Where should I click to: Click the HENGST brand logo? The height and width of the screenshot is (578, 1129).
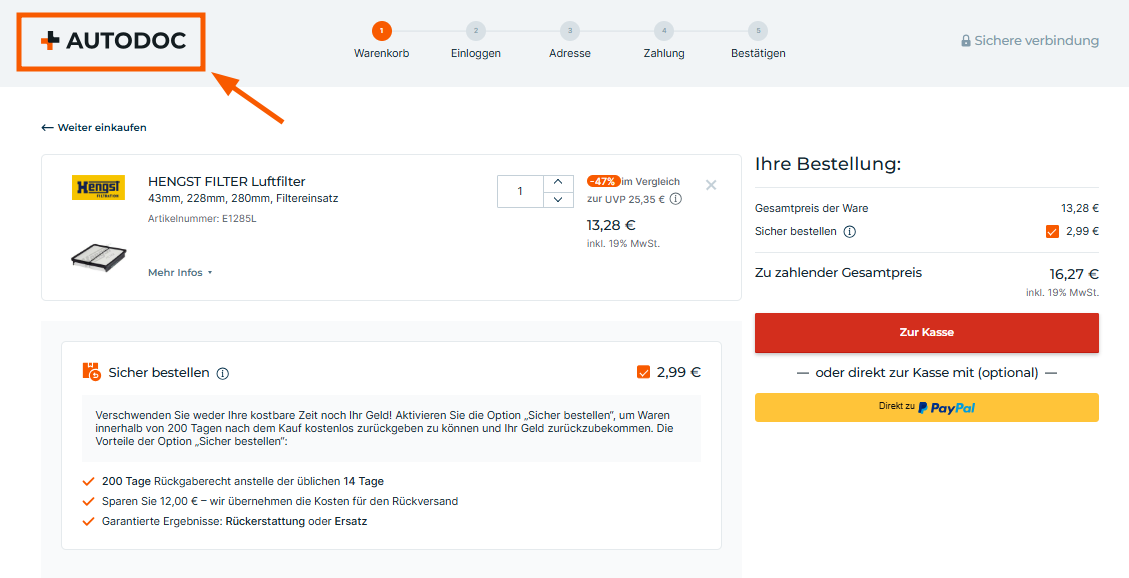click(x=98, y=187)
